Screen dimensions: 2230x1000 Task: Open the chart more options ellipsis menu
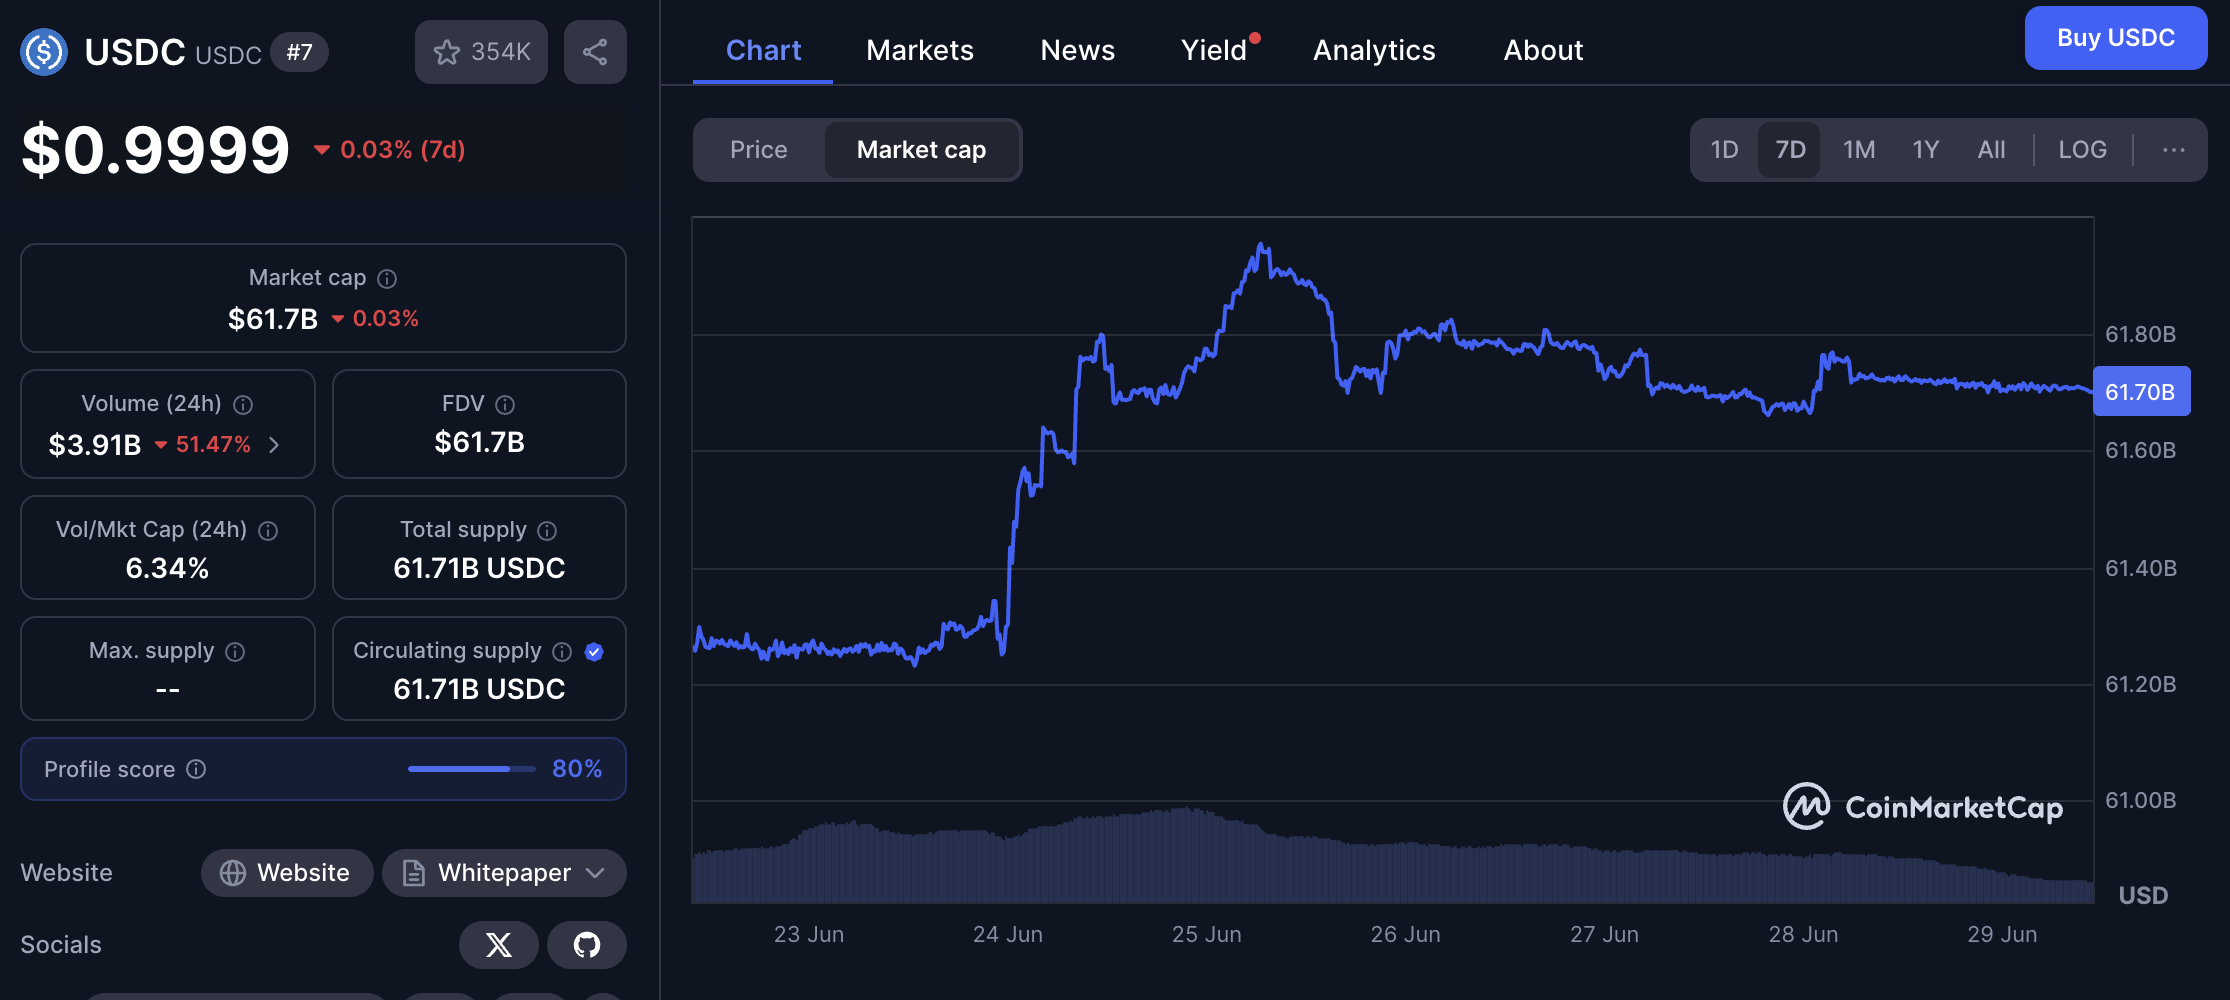coord(2173,150)
